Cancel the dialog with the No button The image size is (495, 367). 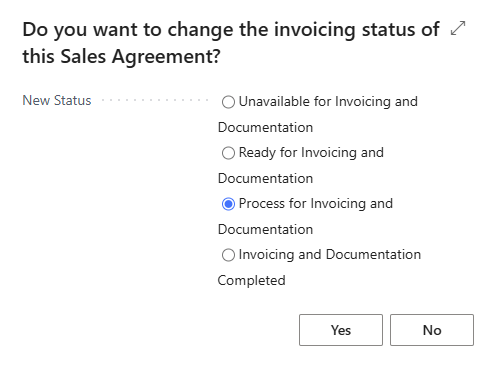432,330
